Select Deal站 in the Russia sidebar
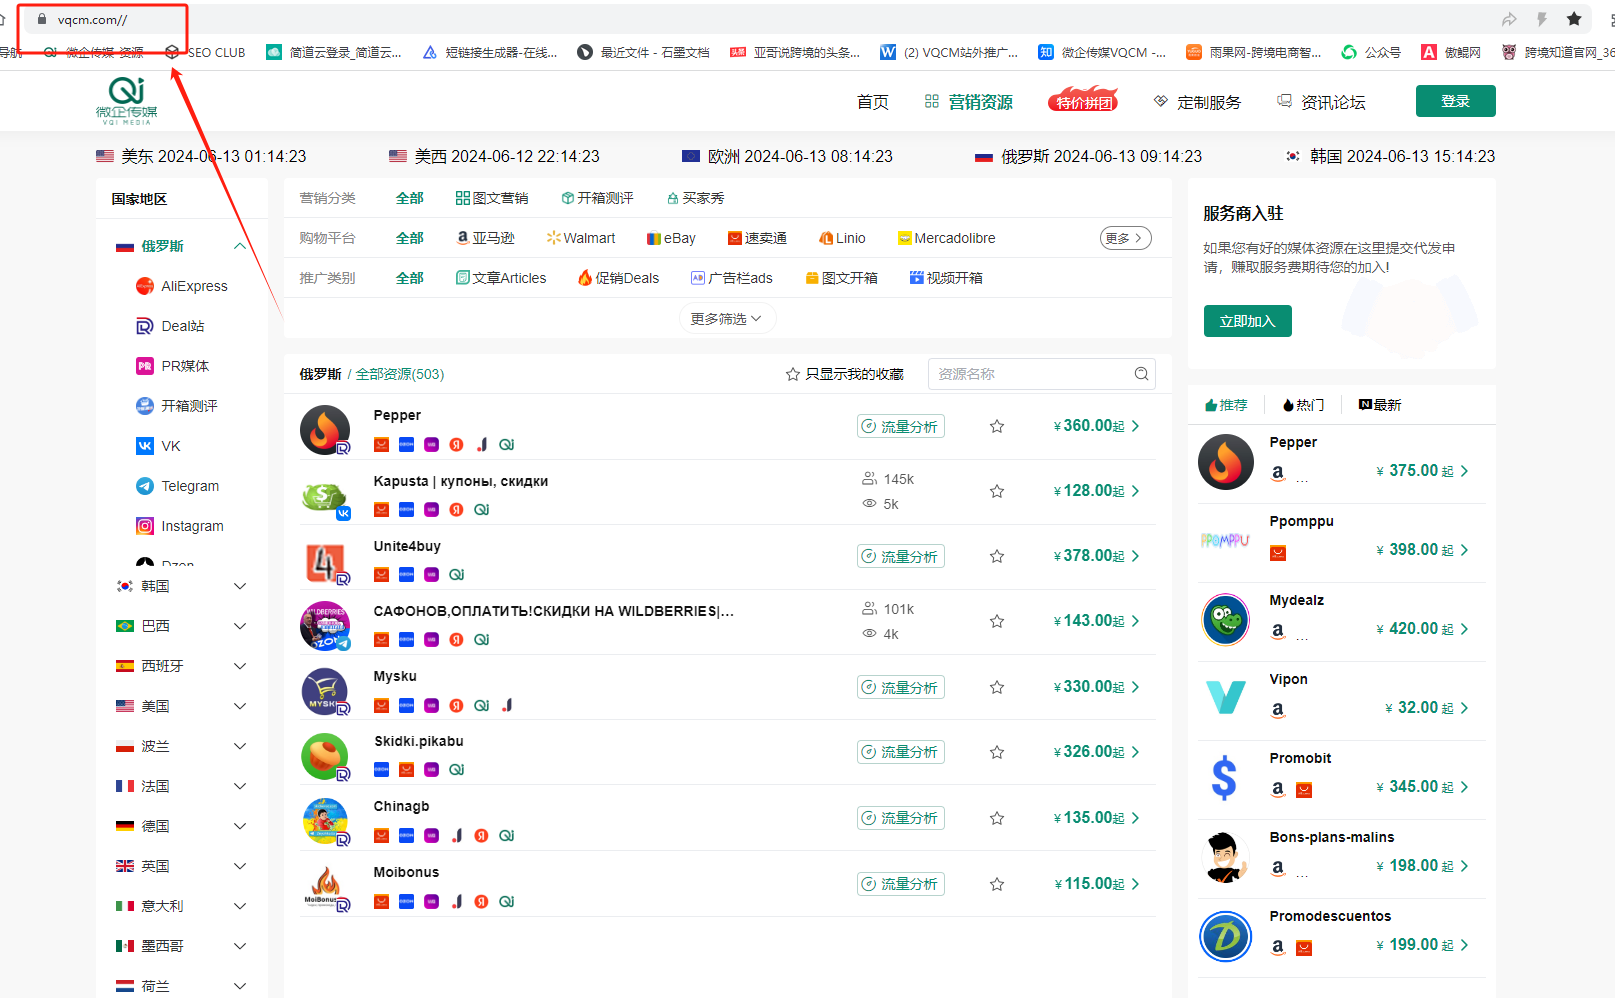The width and height of the screenshot is (1615, 998). point(170,326)
